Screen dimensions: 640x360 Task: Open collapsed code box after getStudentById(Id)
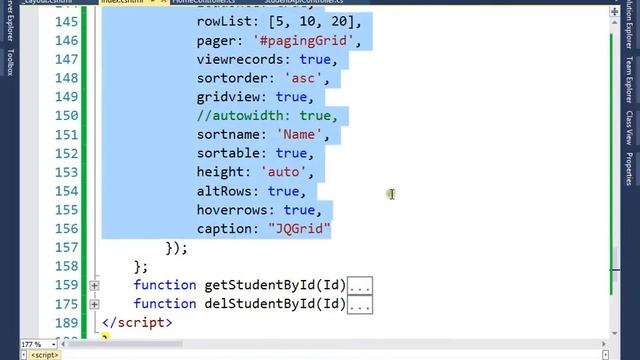tap(360, 285)
